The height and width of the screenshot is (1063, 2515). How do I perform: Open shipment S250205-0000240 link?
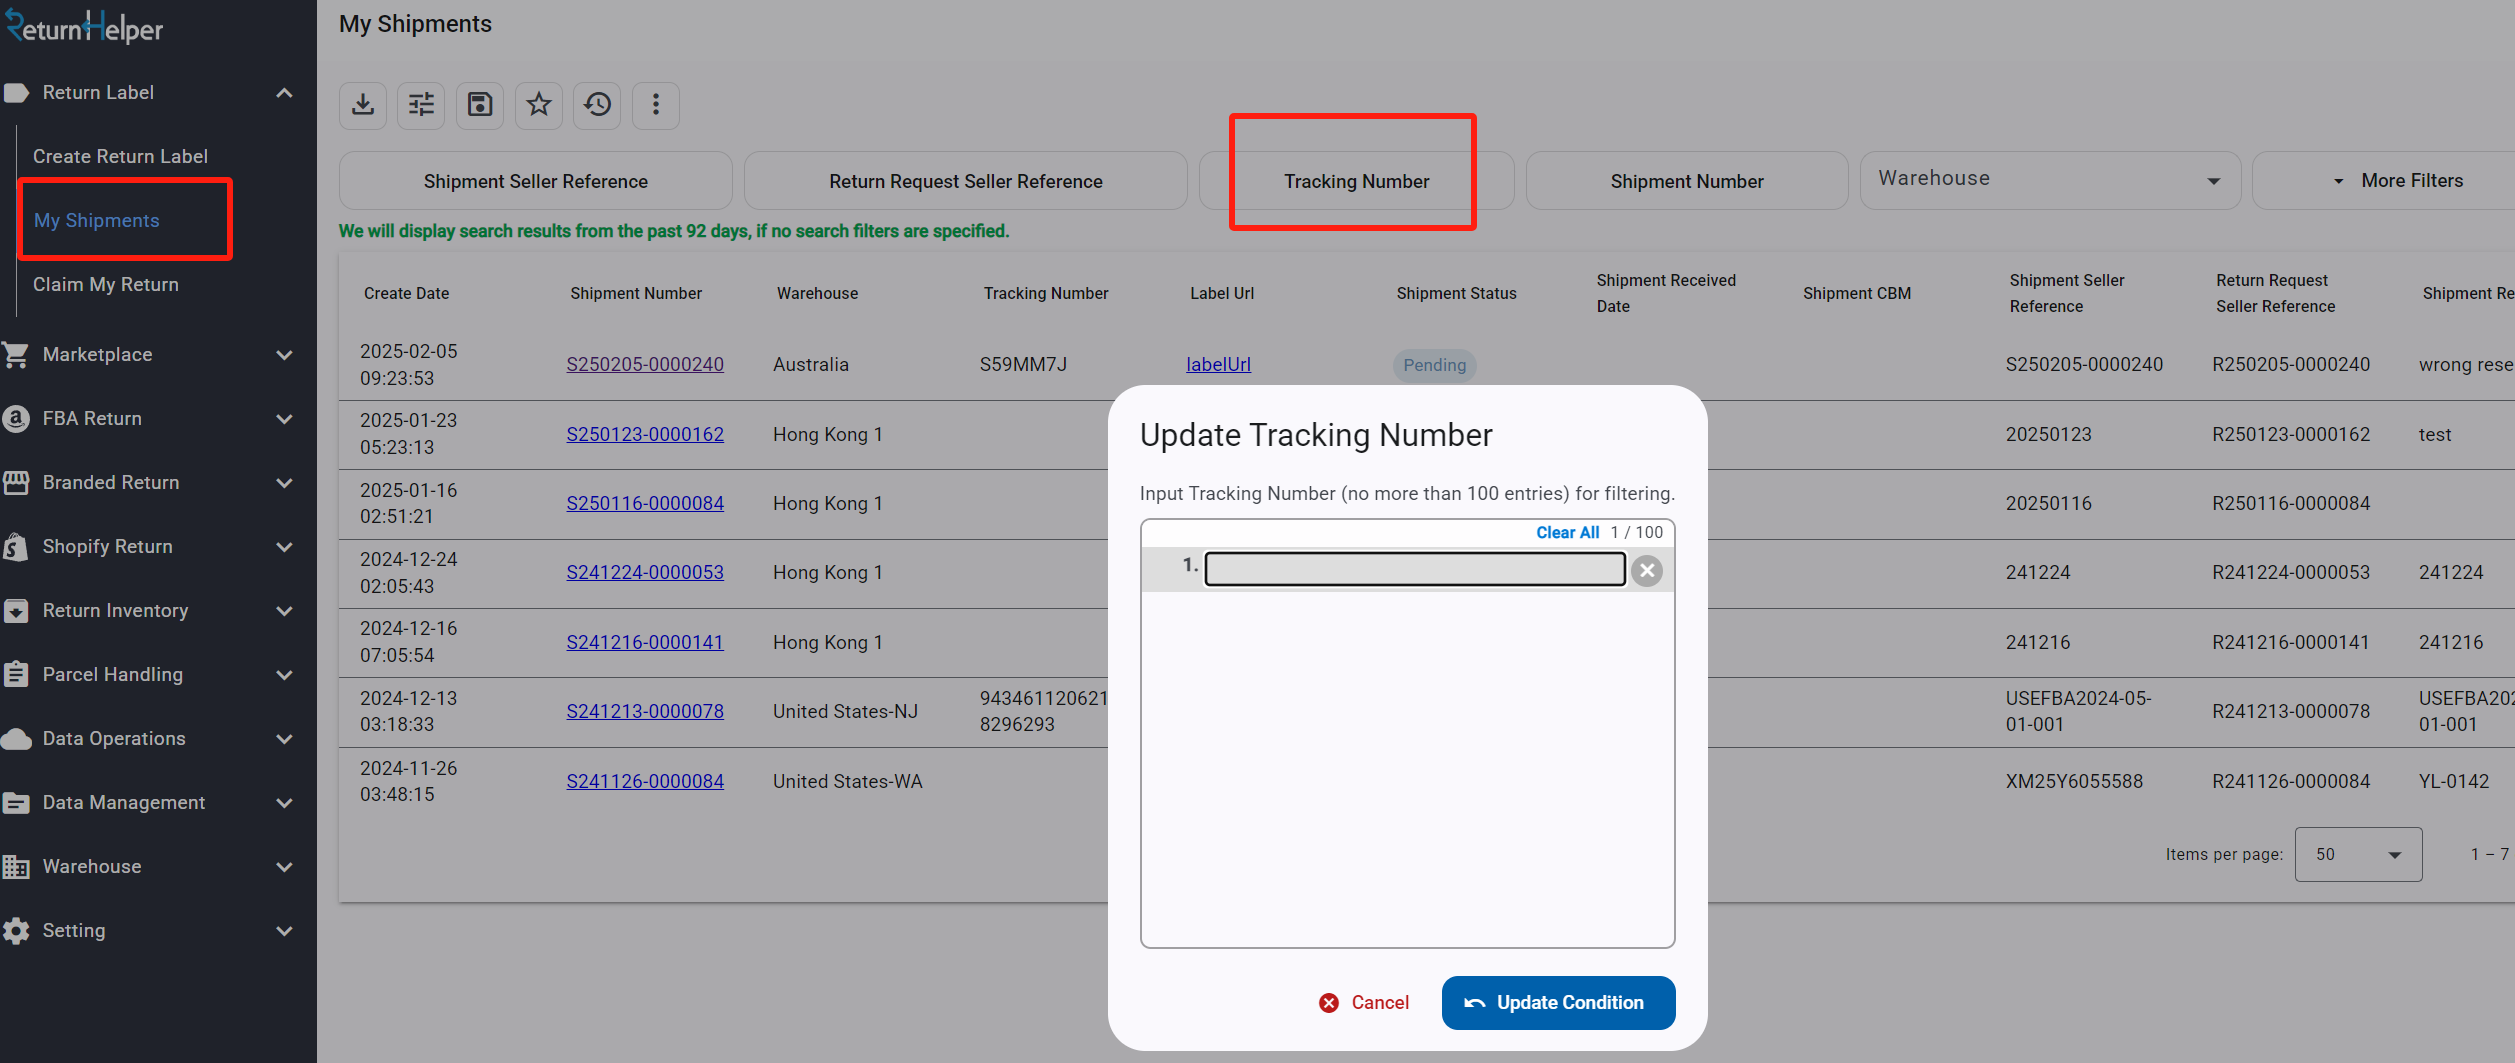(645, 365)
